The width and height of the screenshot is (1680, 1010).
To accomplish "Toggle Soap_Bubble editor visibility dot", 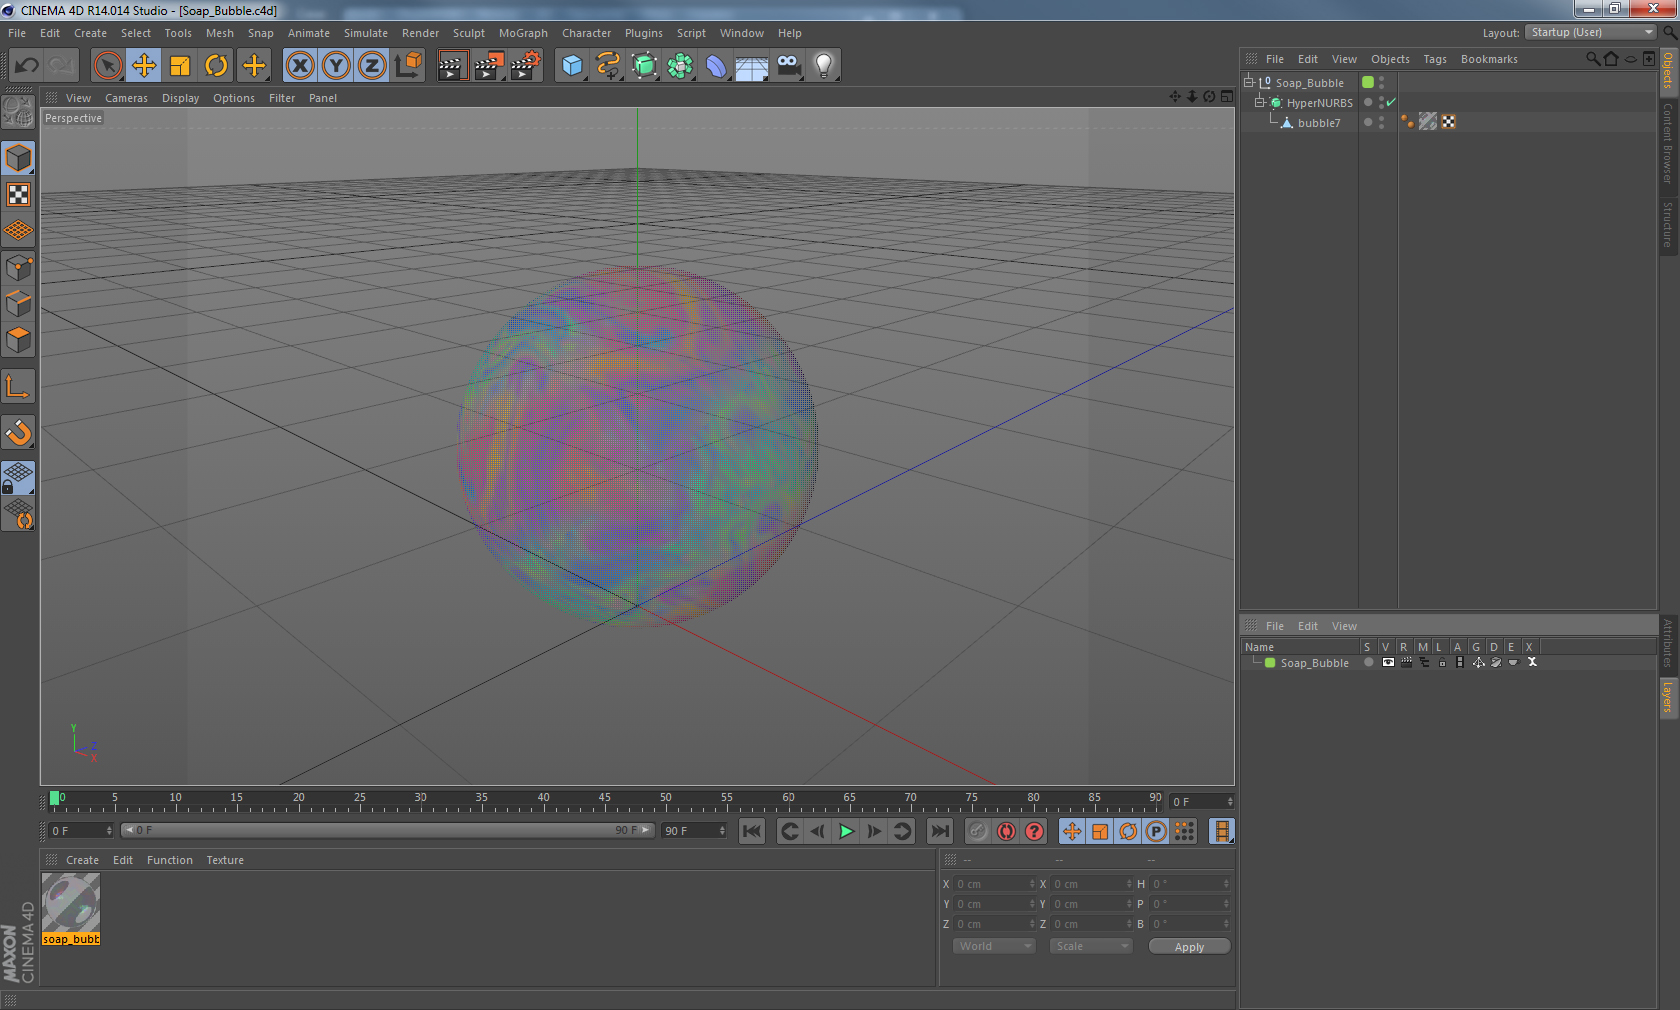I will [x=1382, y=79].
